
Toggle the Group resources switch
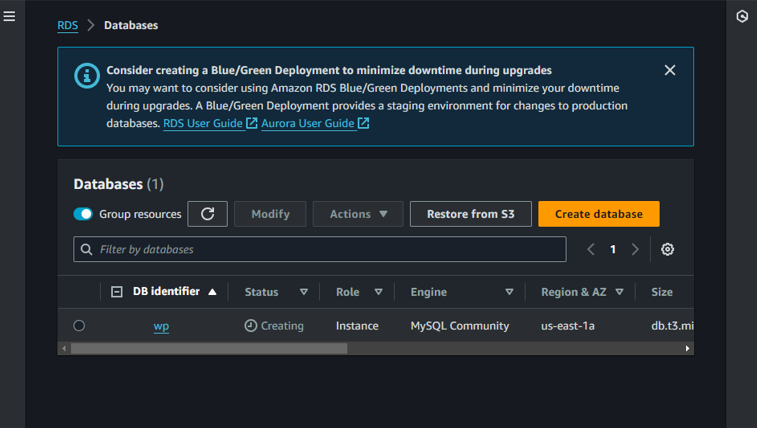(x=83, y=214)
